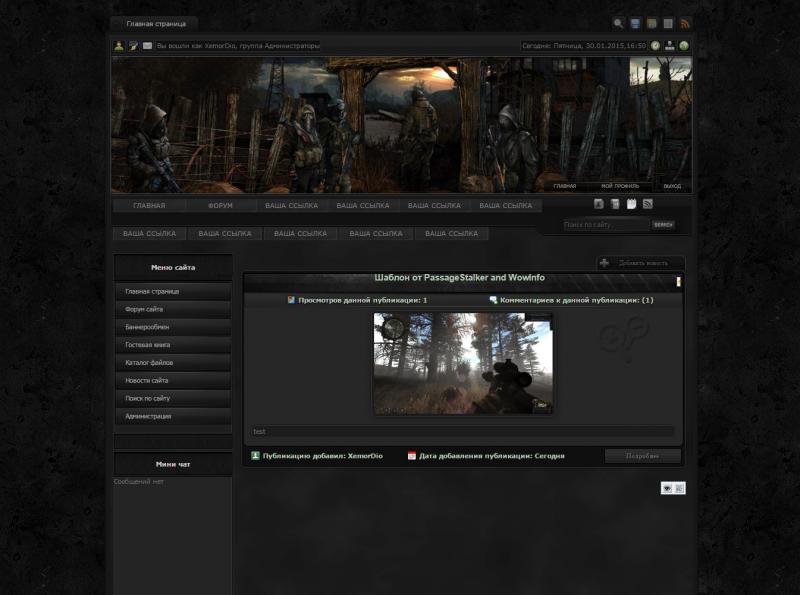Click the Подробнее button under the post
Screen dimensions: 800x595
642,456
